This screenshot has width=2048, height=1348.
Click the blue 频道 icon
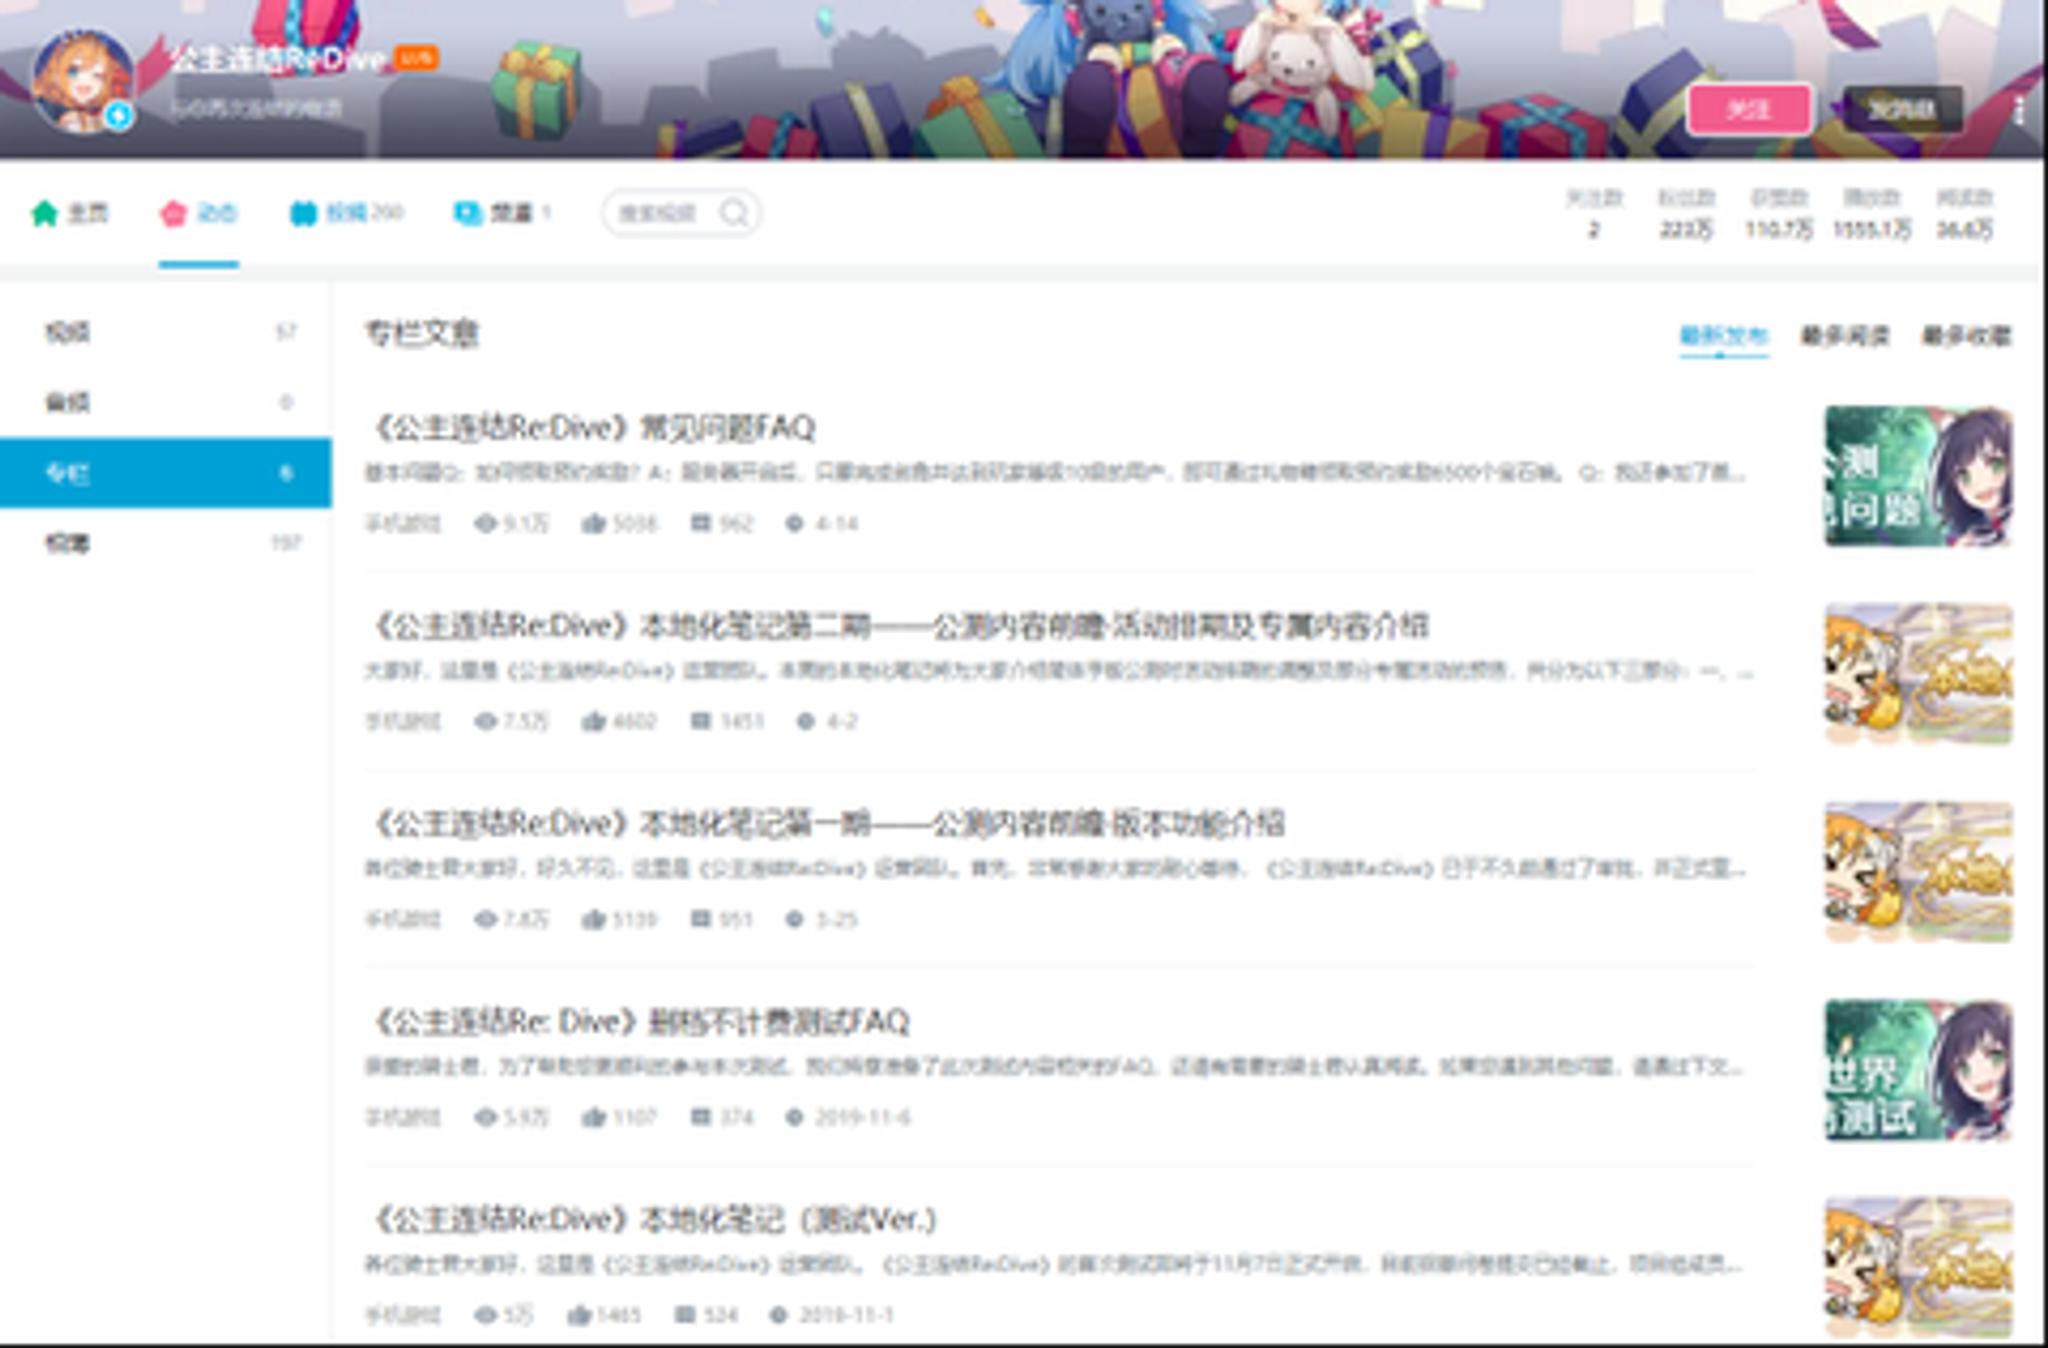(x=467, y=213)
